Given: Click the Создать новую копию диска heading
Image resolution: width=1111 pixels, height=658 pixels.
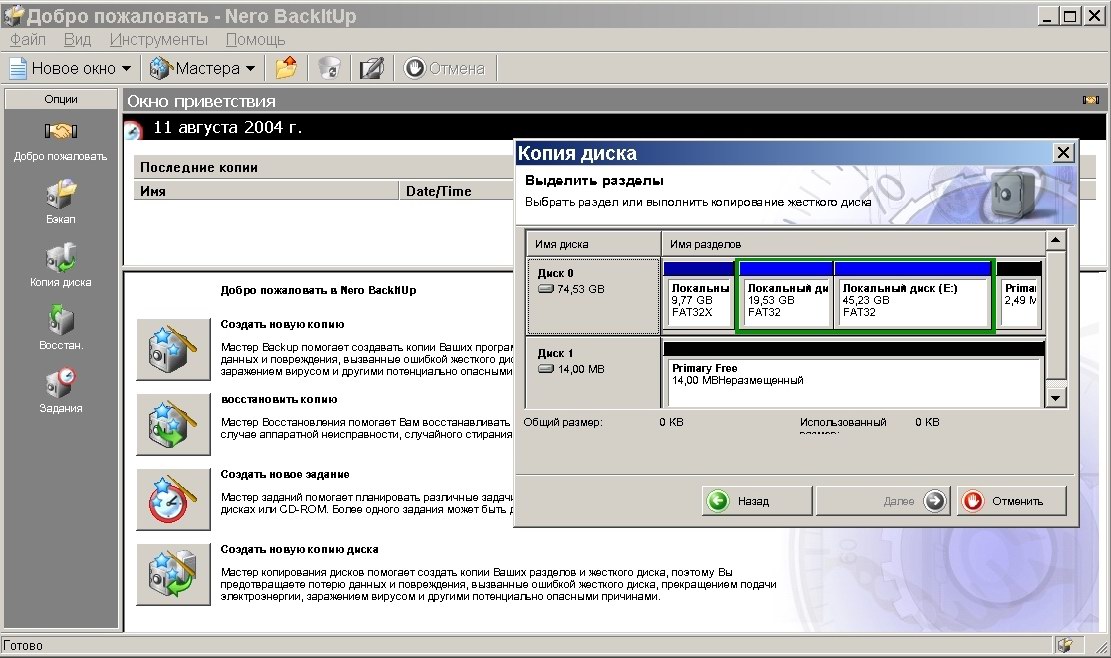Looking at the screenshot, I should [299, 550].
